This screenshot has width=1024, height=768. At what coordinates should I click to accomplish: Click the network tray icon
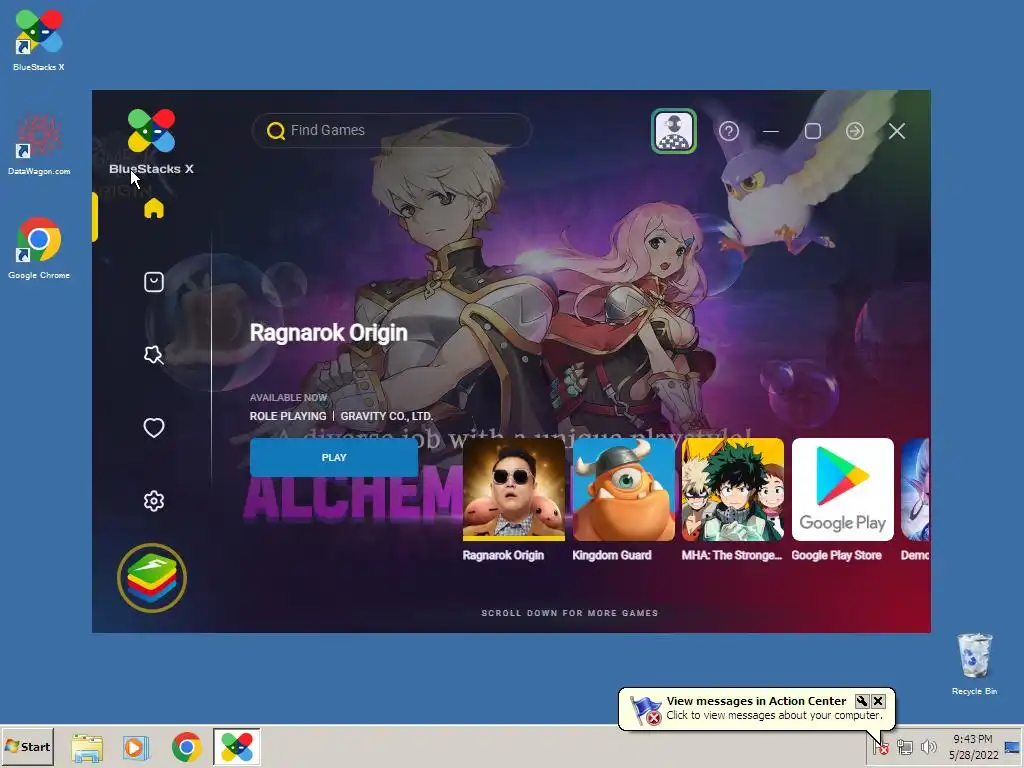[904, 747]
